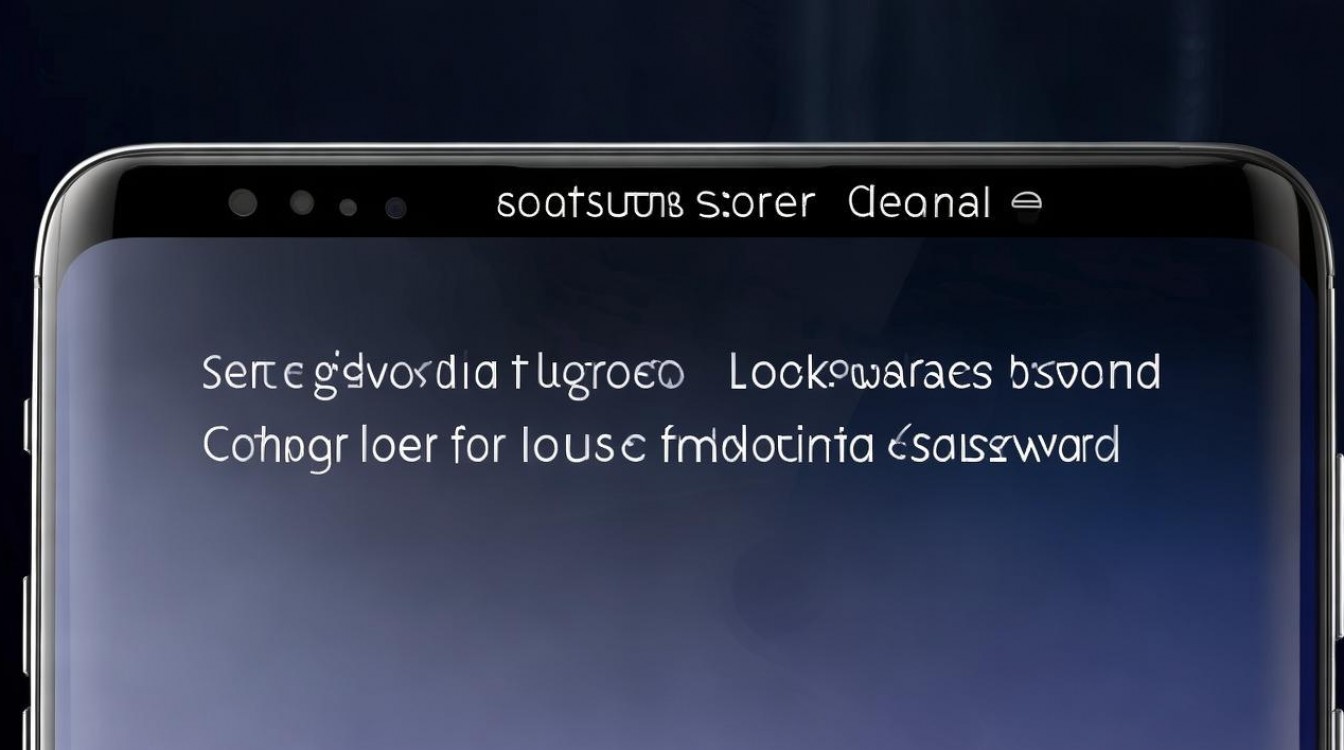Click the word "bsvond"
Image resolution: width=1344 pixels, height=750 pixels.
[x=1082, y=373]
